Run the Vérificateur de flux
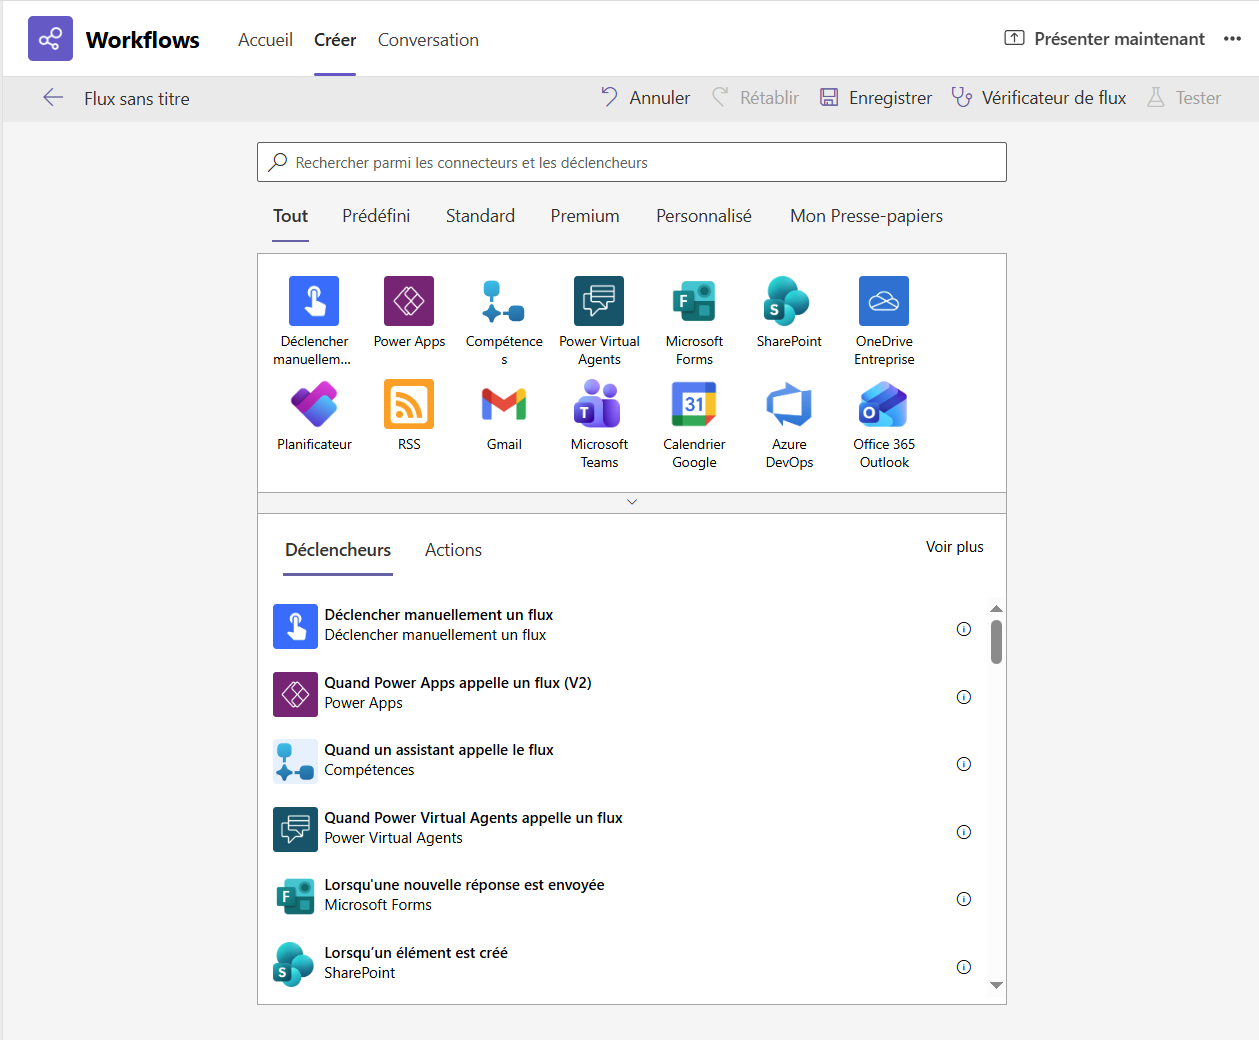This screenshot has width=1259, height=1040. [x=1039, y=98]
